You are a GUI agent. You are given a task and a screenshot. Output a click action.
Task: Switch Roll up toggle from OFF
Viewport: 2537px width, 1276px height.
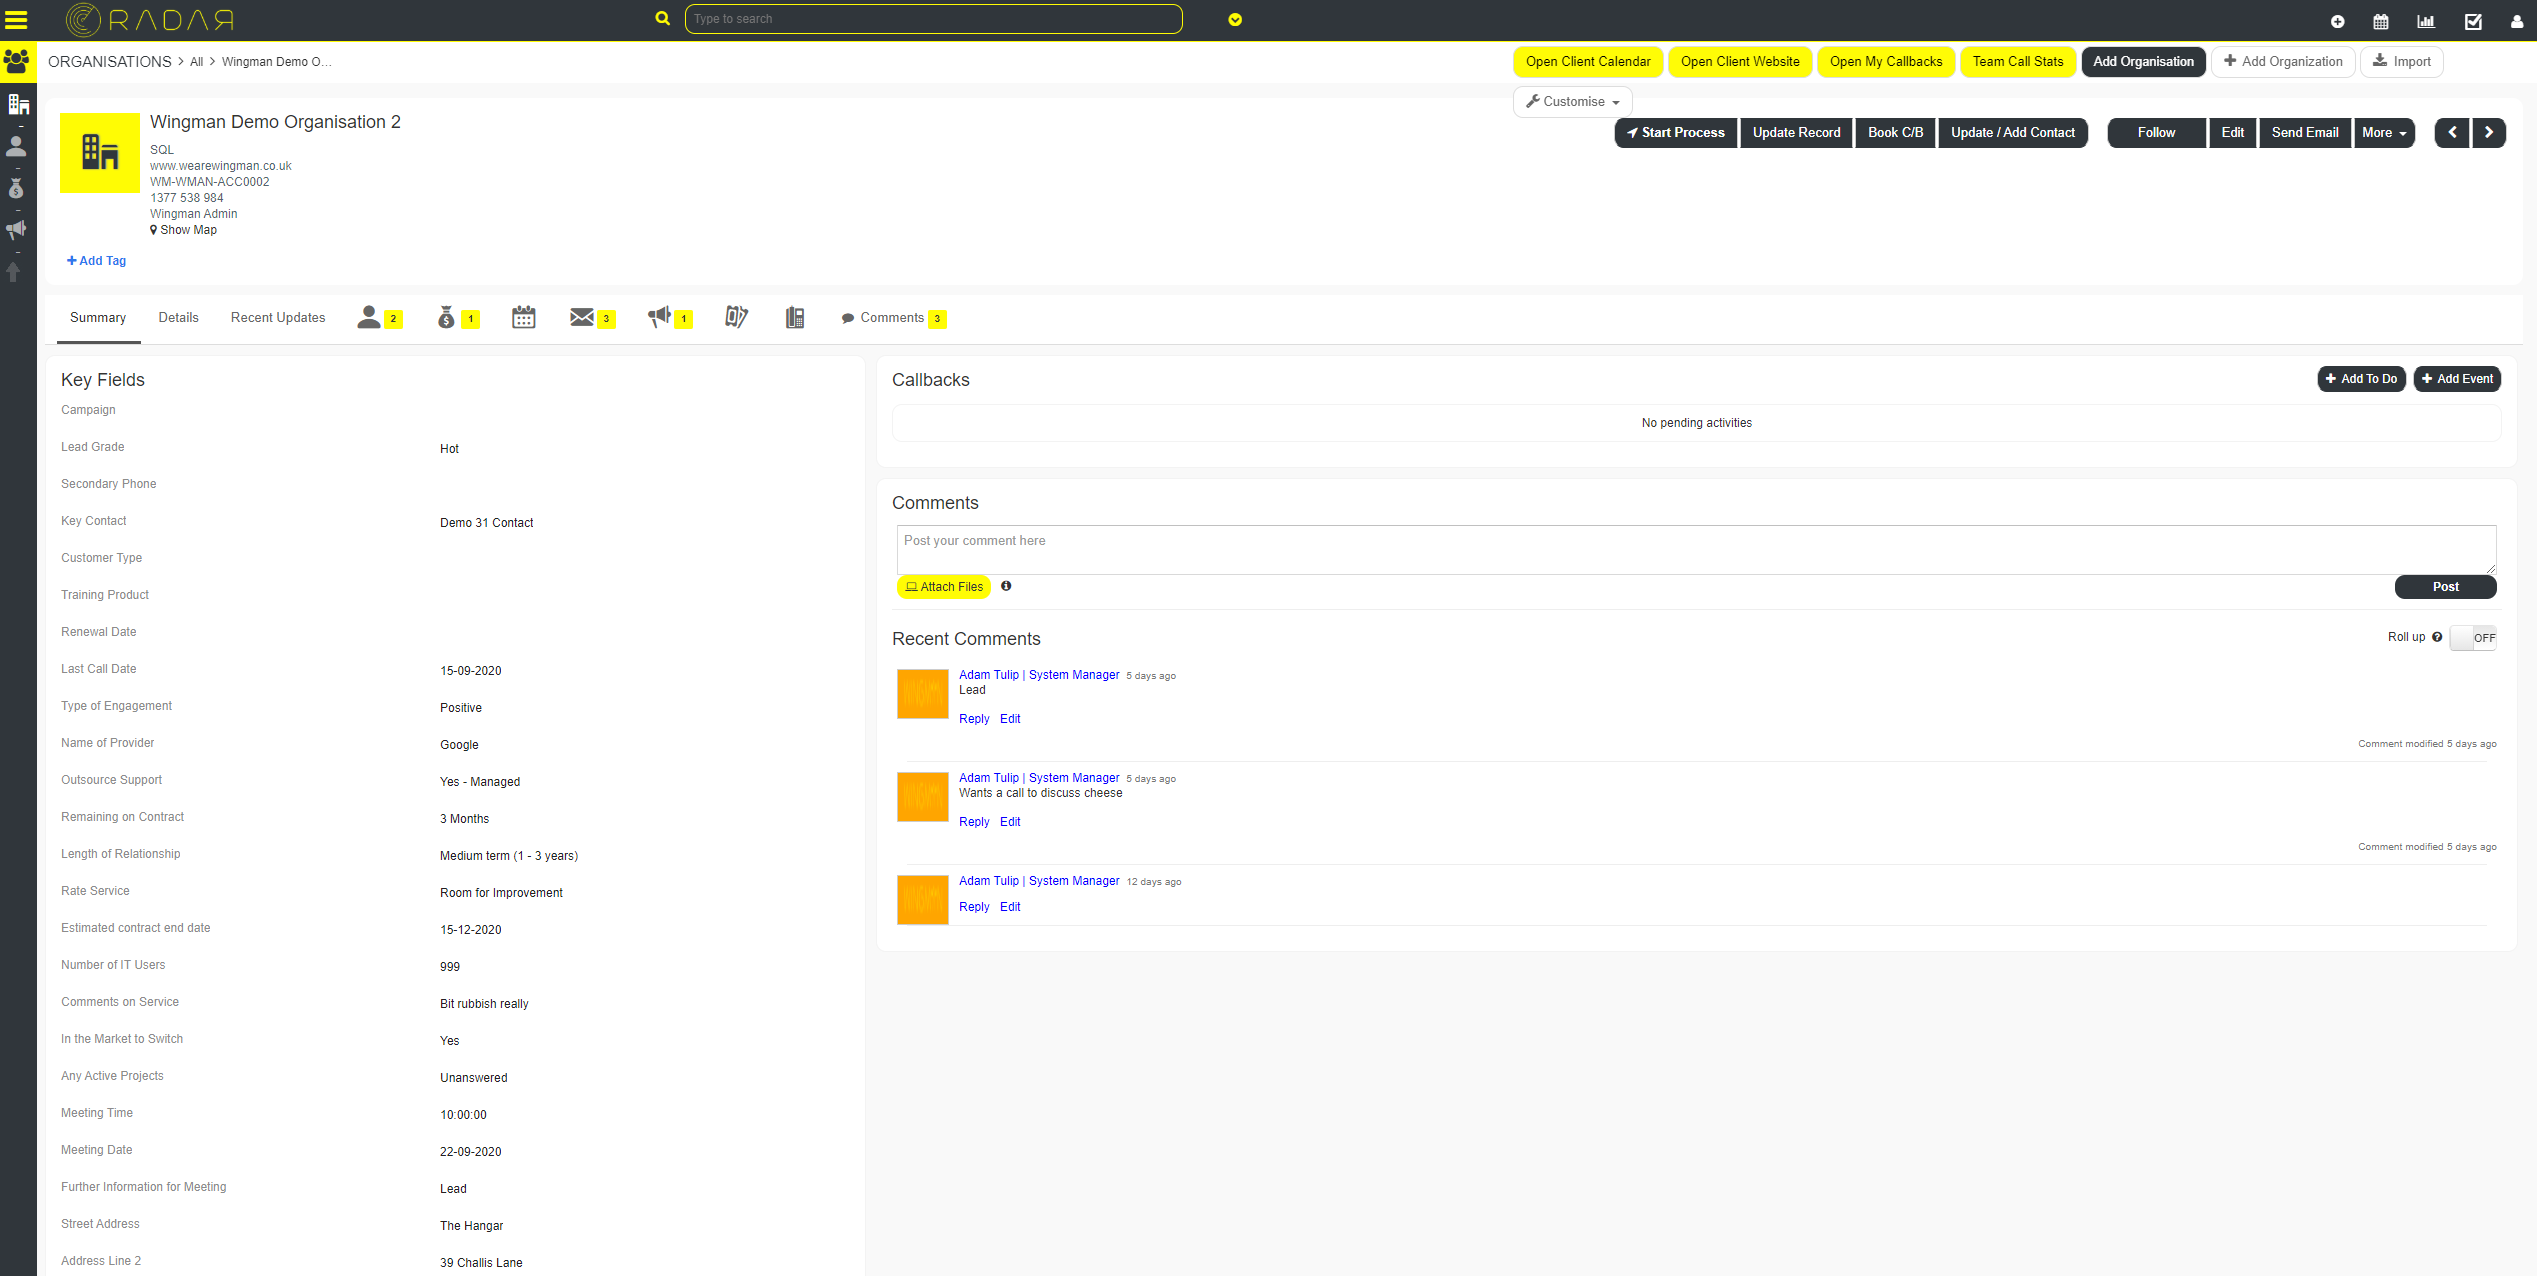[2473, 637]
